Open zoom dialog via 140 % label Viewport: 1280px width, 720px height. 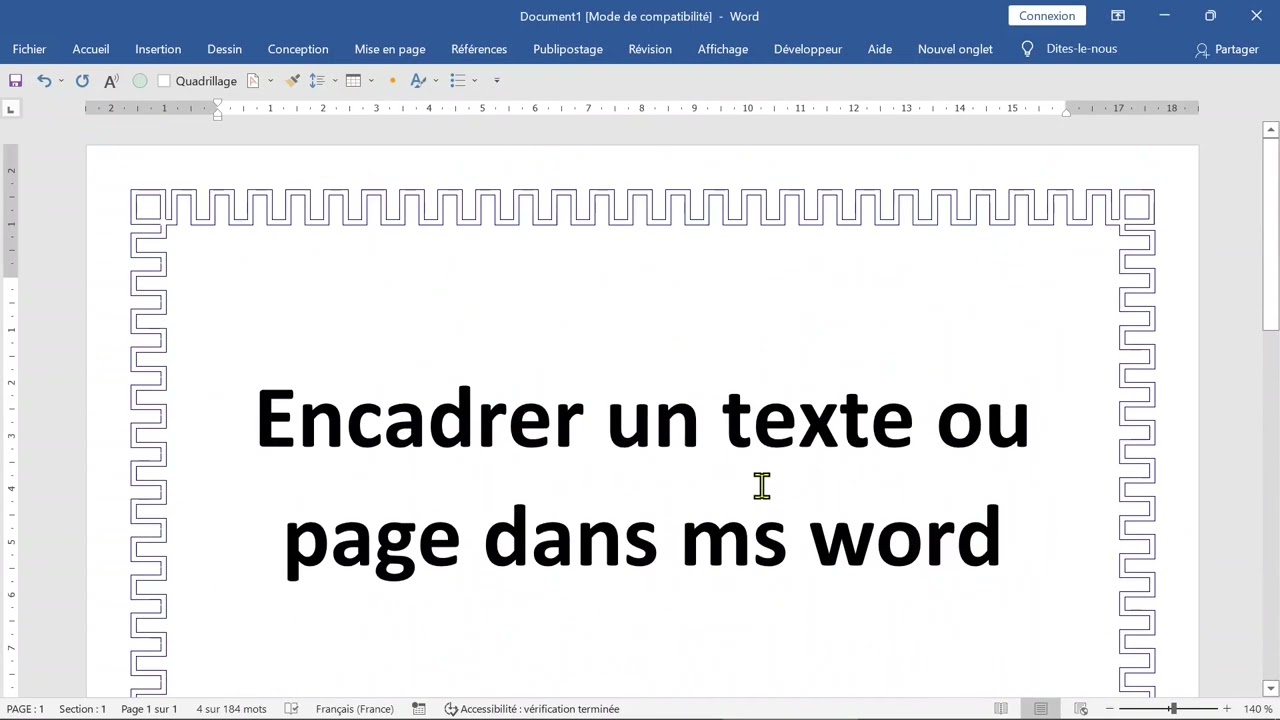click(1258, 709)
